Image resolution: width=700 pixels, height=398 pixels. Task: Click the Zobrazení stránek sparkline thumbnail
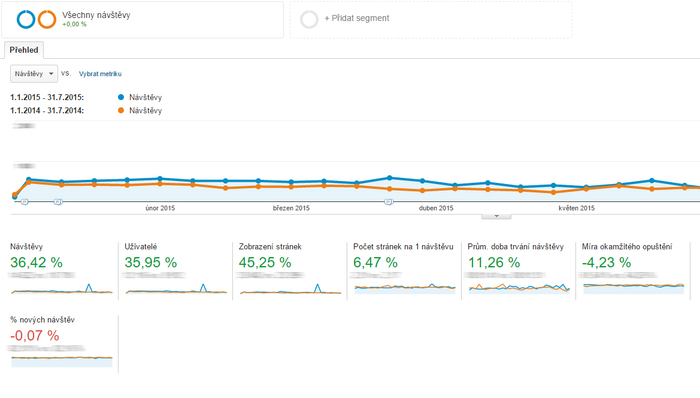pyautogui.click(x=290, y=289)
